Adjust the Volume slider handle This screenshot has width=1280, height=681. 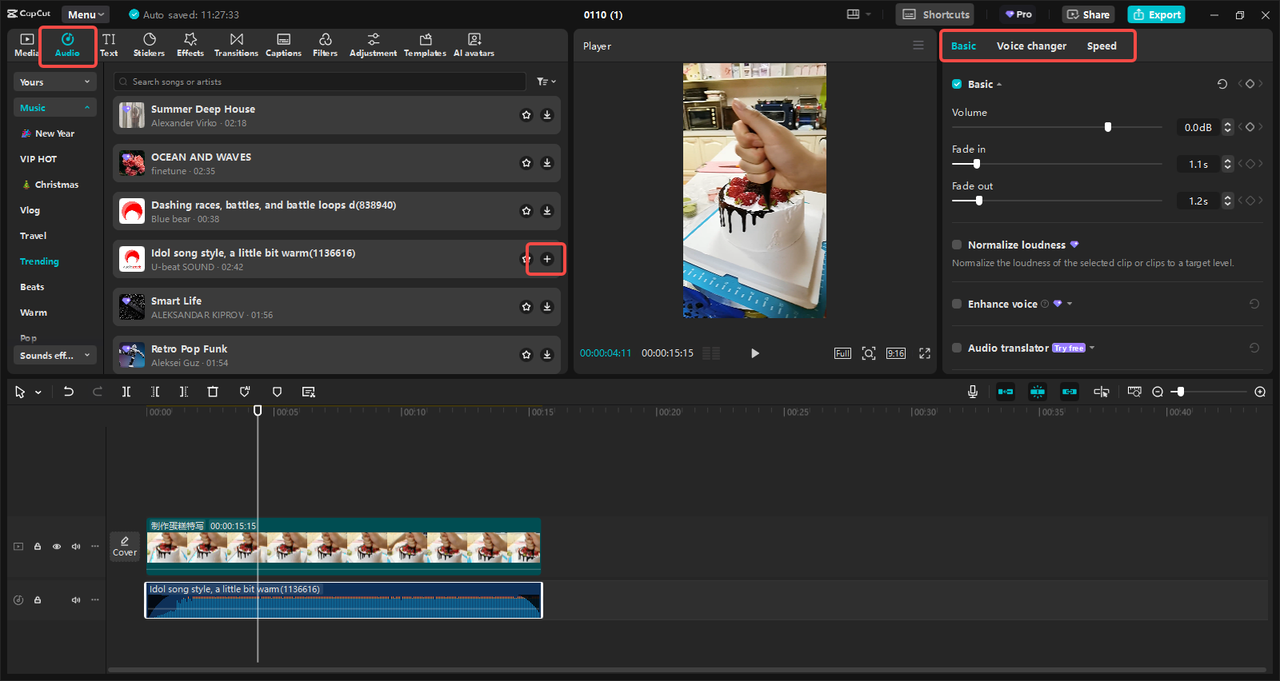(x=1107, y=127)
